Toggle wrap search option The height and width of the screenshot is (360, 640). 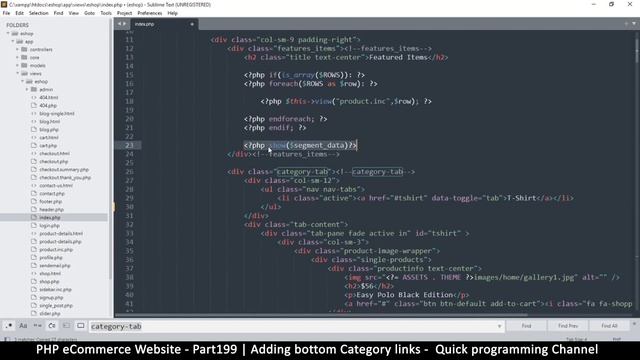(52, 326)
